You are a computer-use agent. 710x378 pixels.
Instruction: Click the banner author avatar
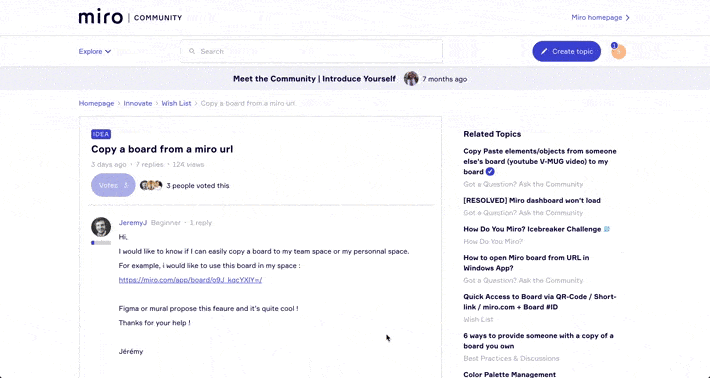[x=411, y=78]
